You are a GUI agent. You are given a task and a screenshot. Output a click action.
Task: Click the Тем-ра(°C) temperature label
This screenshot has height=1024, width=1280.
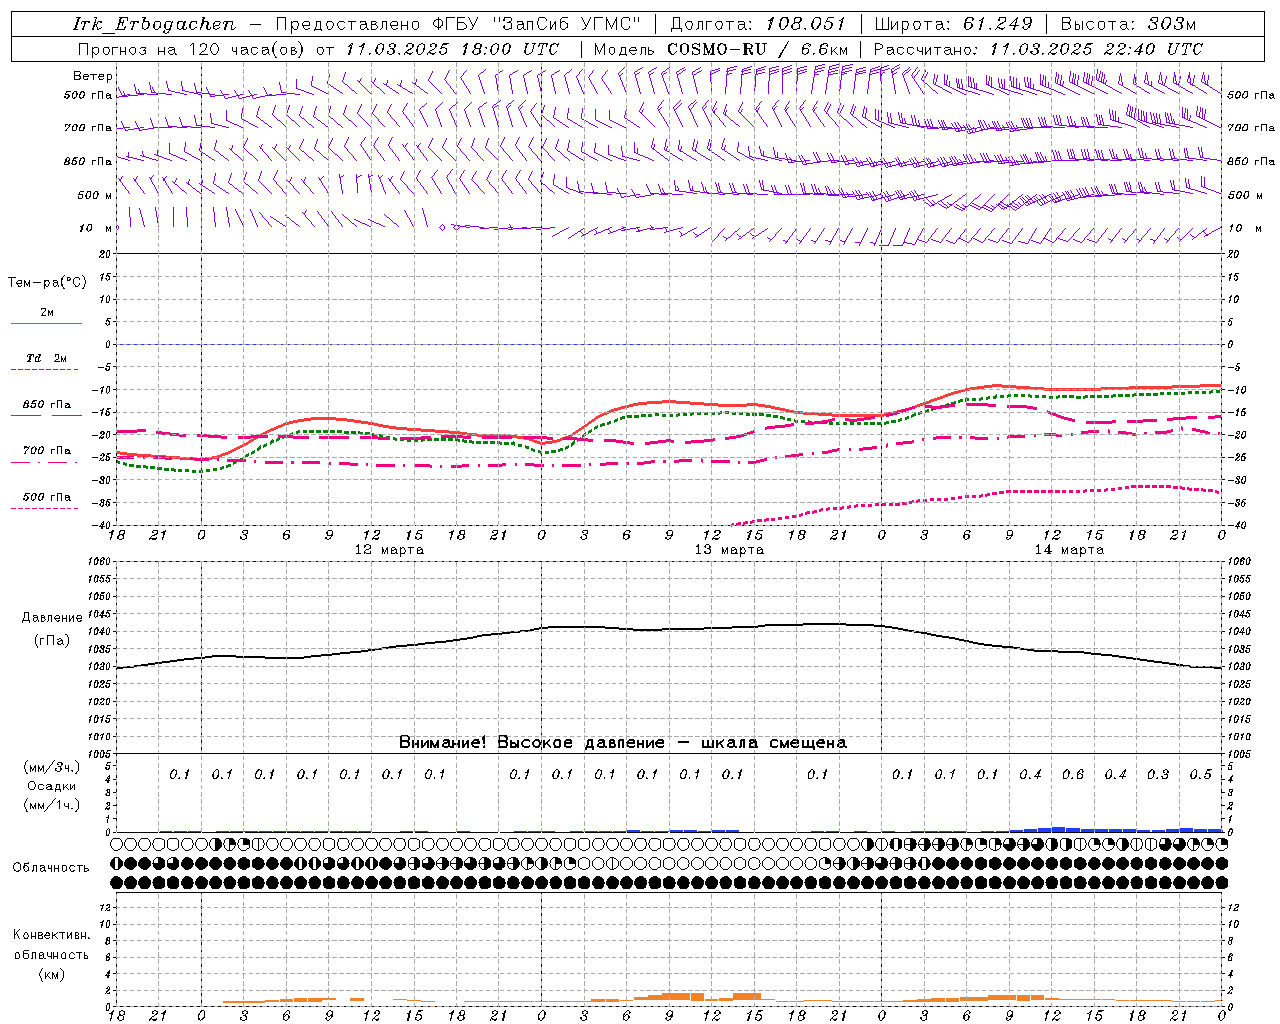(47, 283)
